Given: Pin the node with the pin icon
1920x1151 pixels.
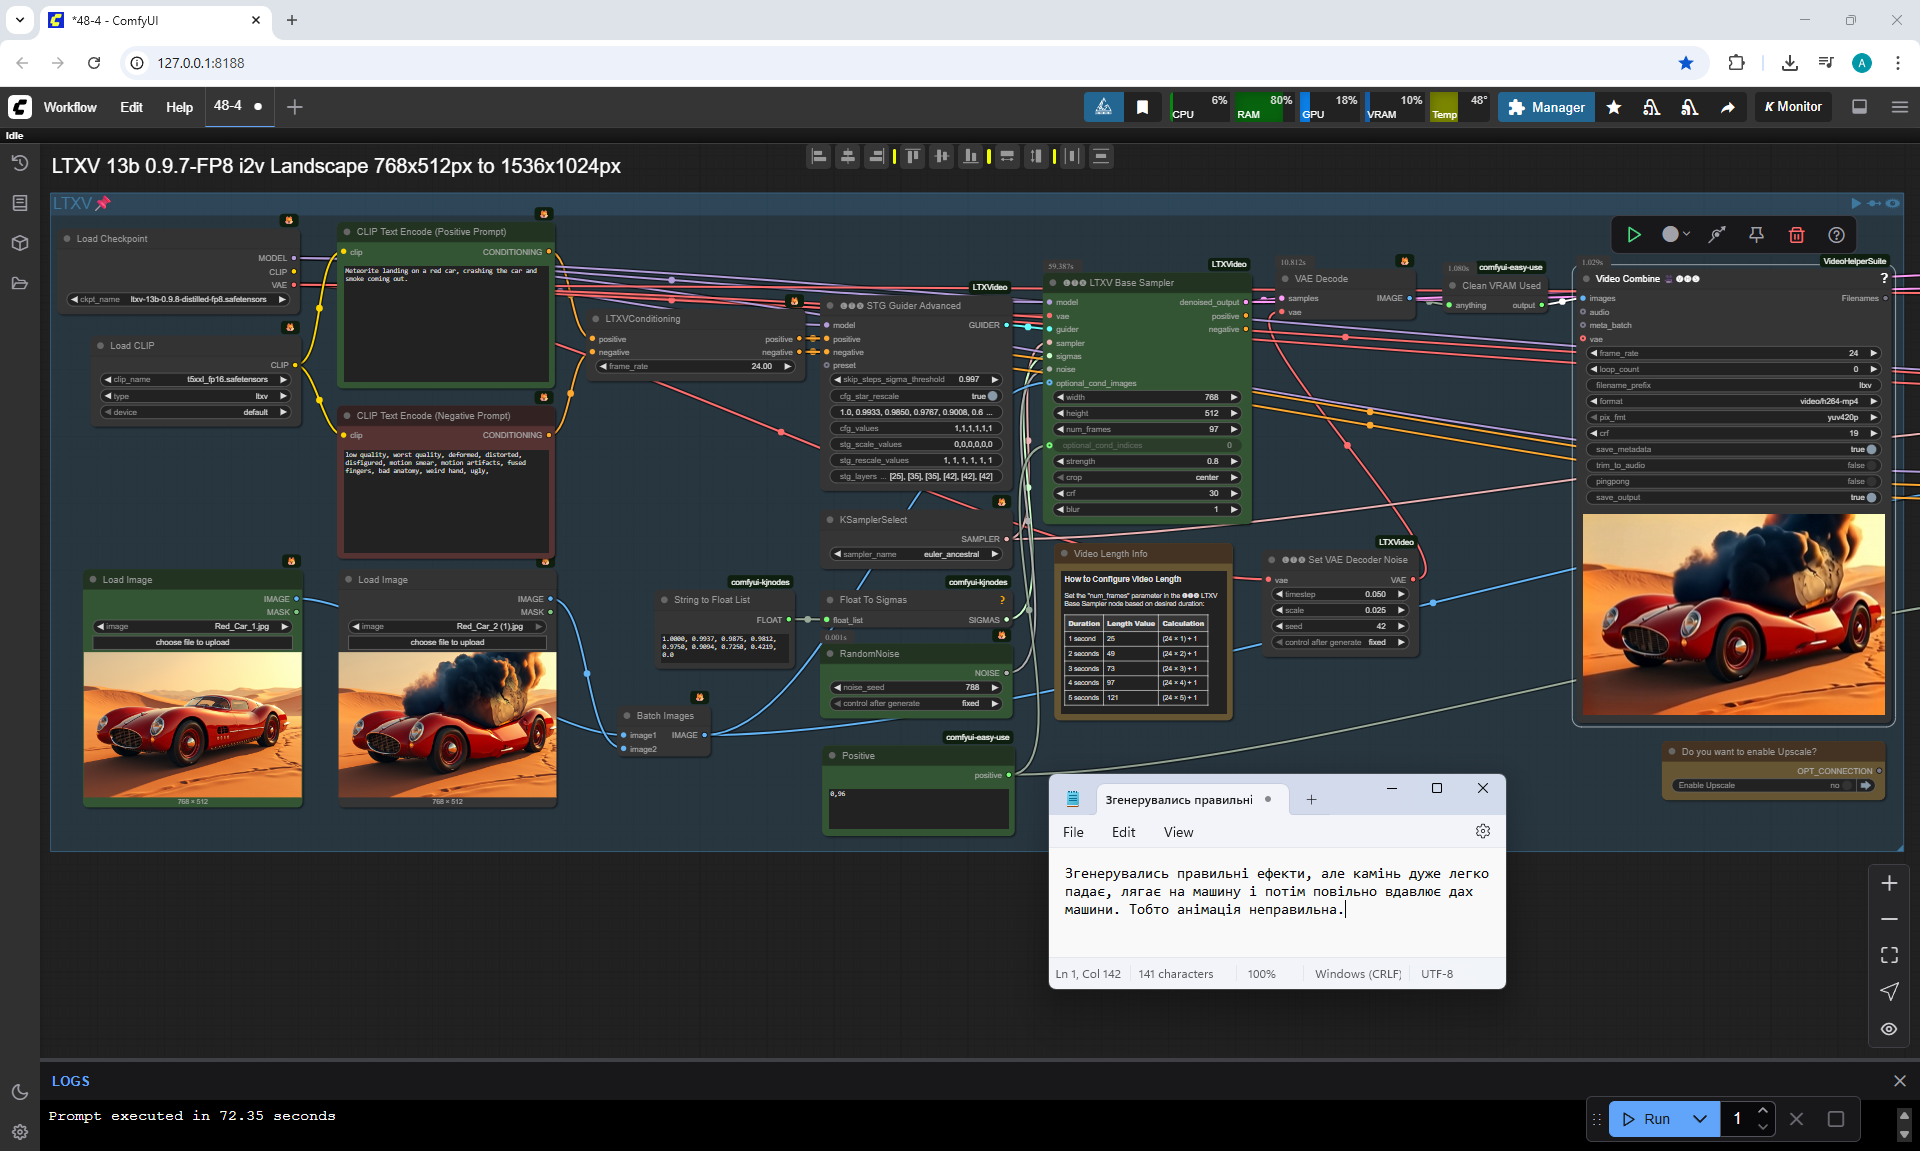Looking at the screenshot, I should tap(1756, 235).
